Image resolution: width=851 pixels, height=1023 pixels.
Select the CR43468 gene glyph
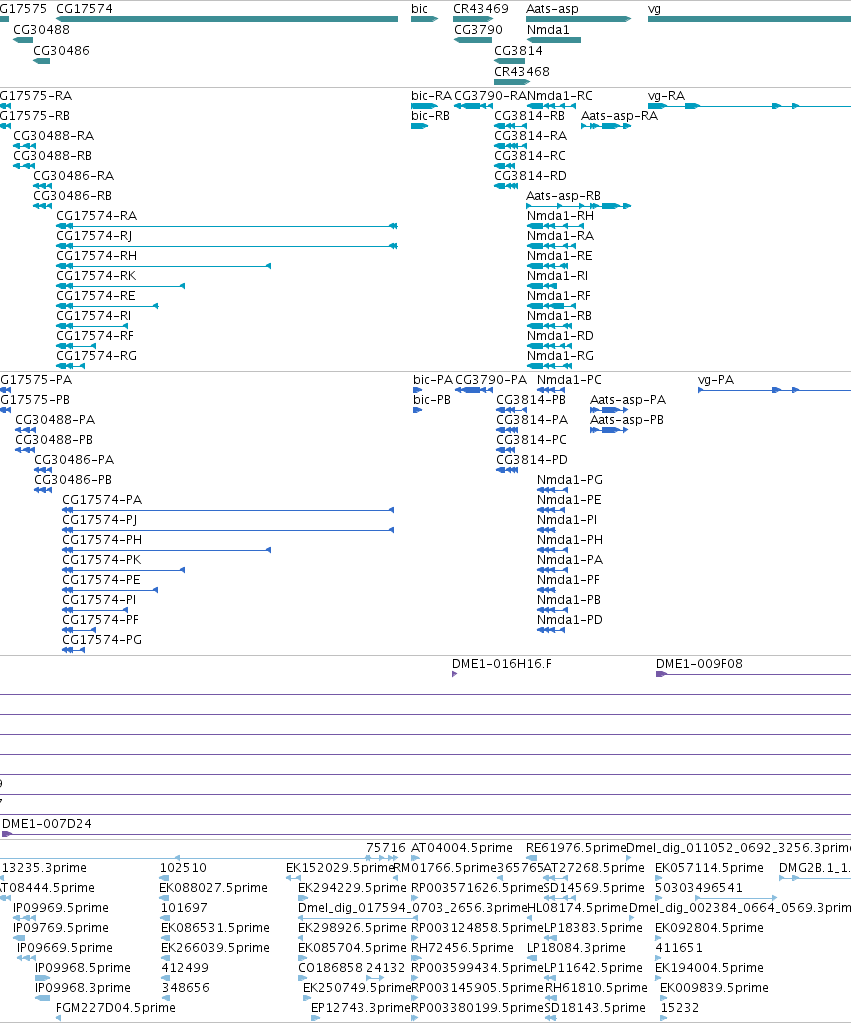point(512,82)
